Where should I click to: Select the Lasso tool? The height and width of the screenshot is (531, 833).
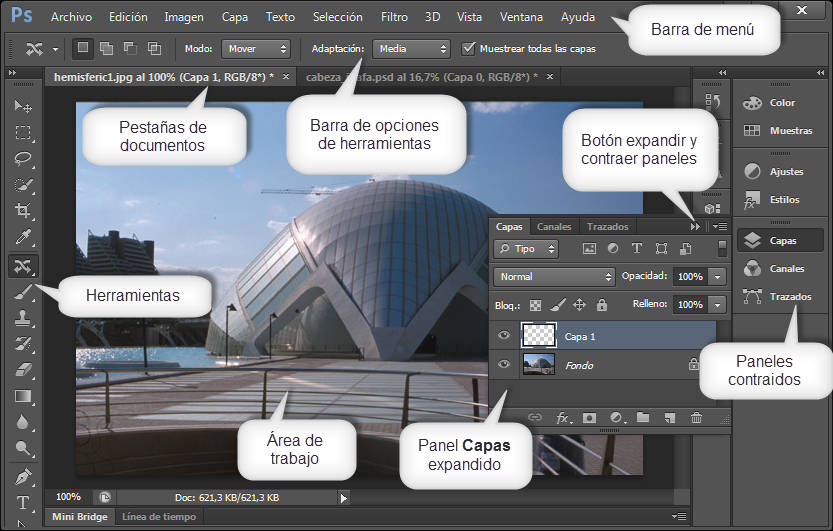[23, 158]
